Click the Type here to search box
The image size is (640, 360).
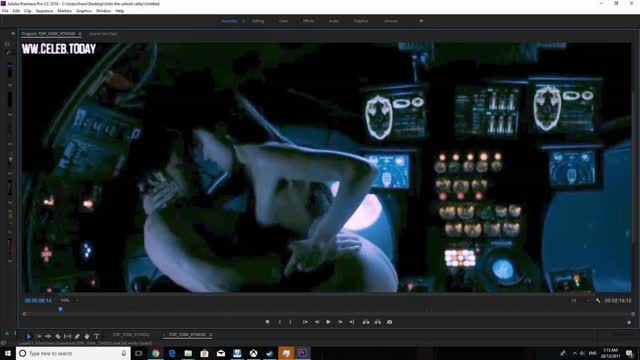(73, 353)
